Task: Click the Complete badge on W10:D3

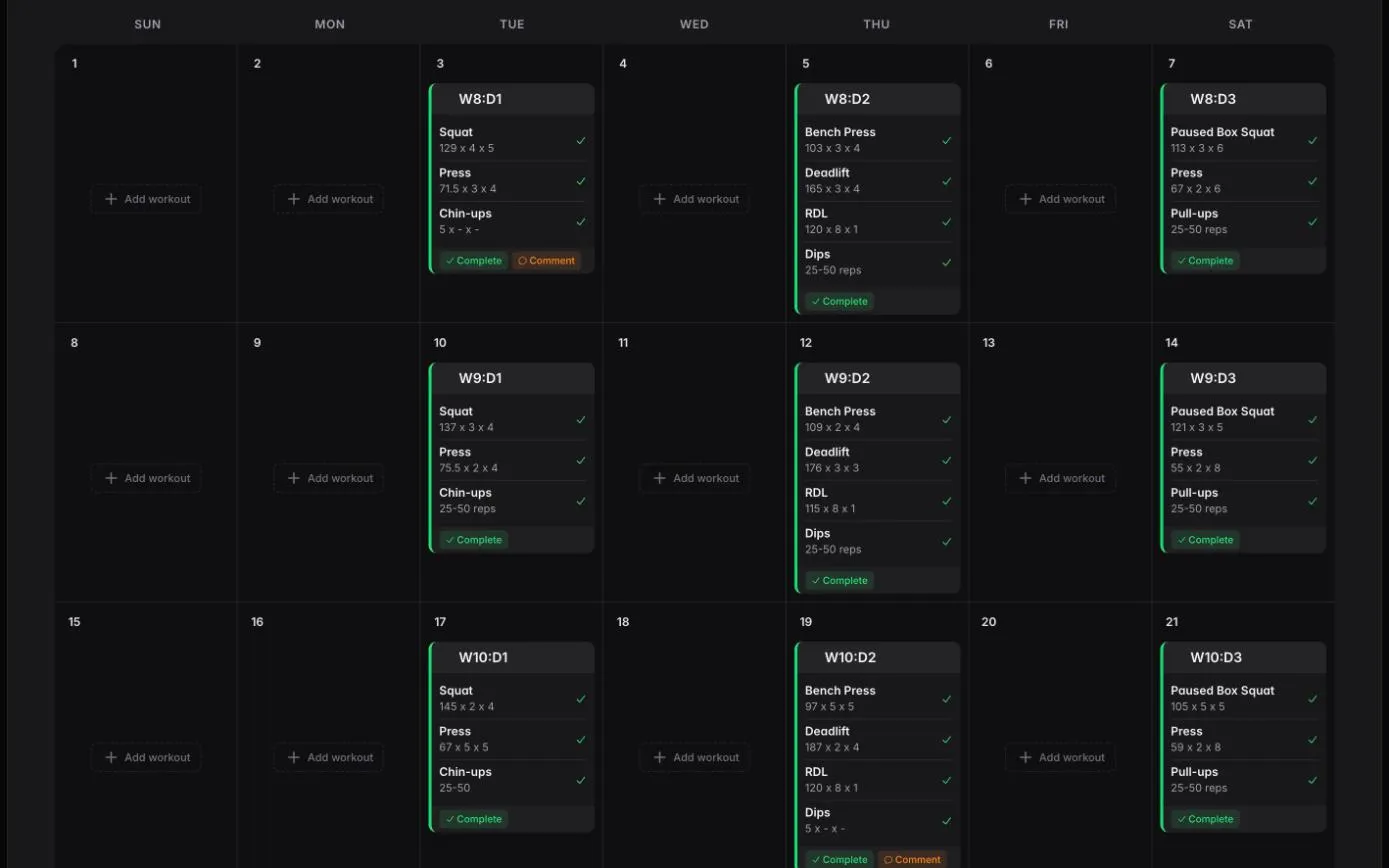Action: click(1205, 818)
